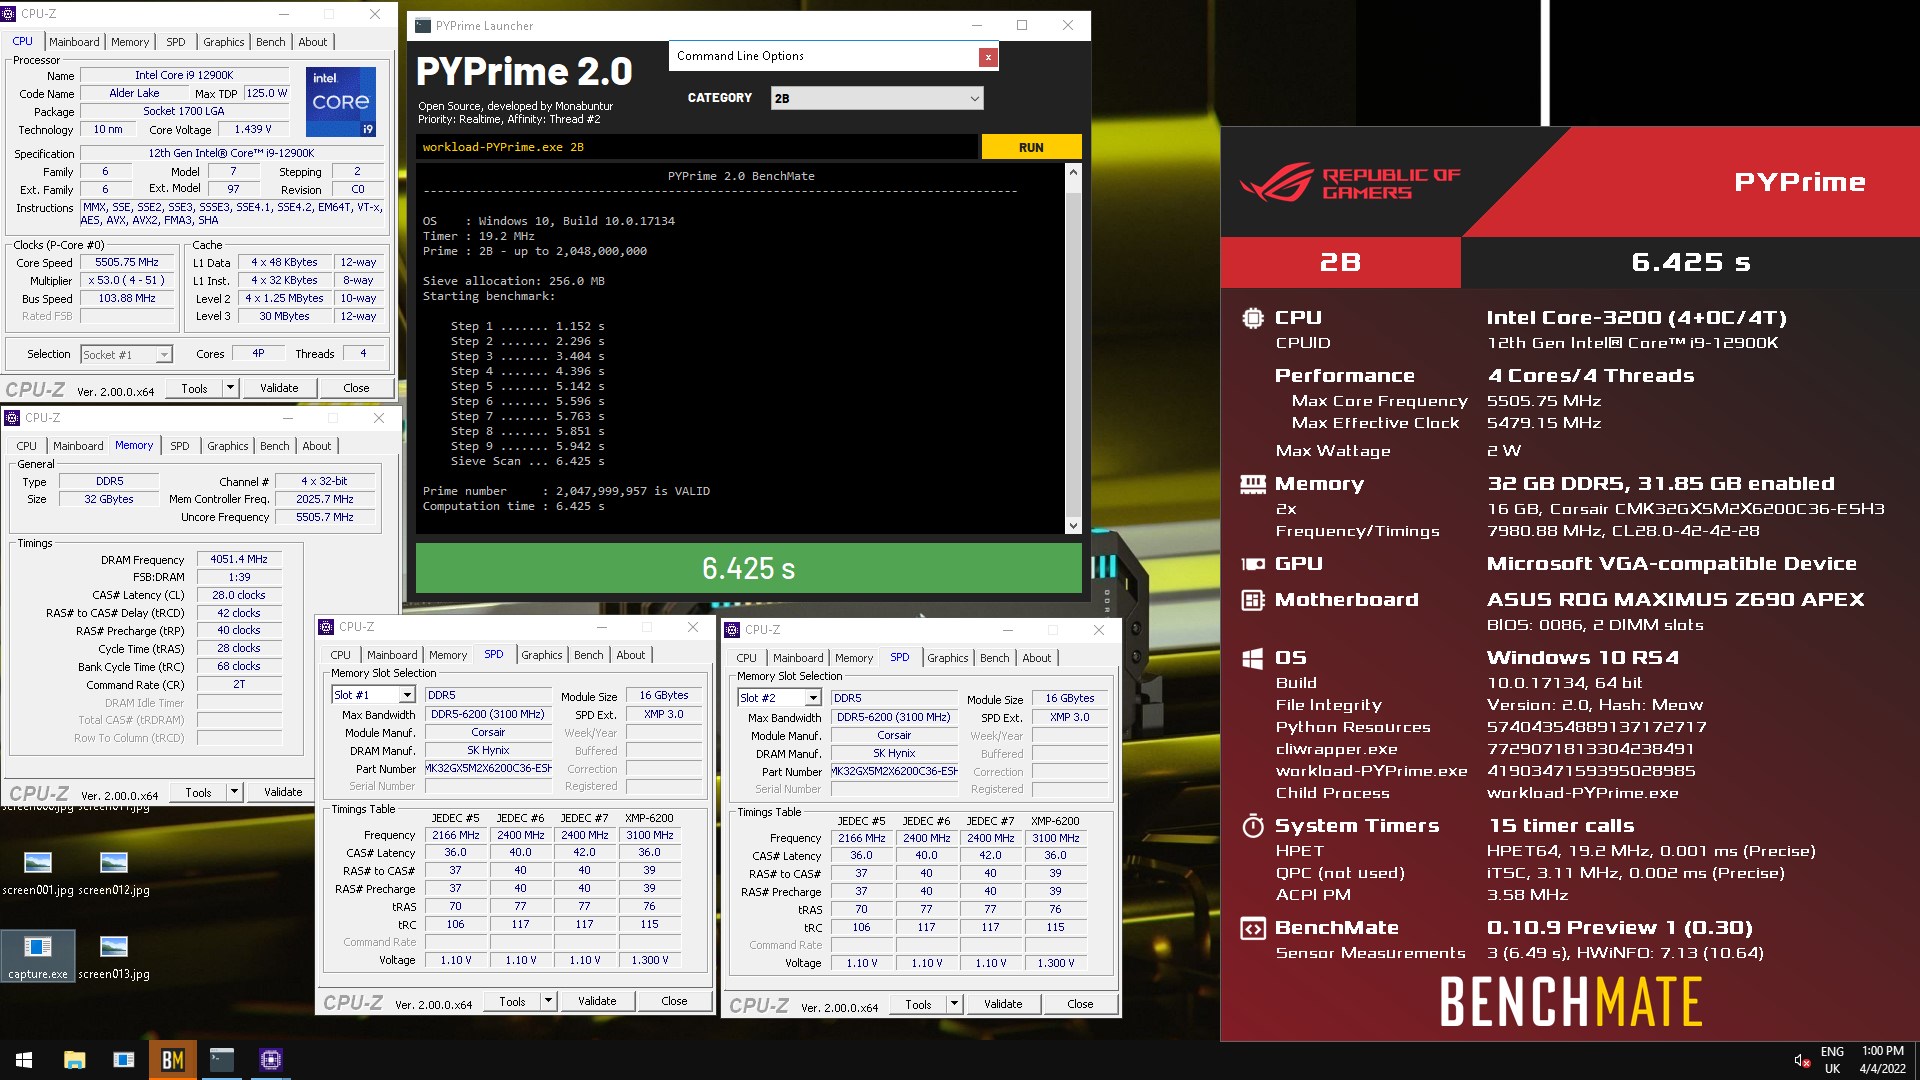This screenshot has width=1920, height=1080.
Task: Click Validate in Slot #2 SPD window
Action: [x=1003, y=1004]
